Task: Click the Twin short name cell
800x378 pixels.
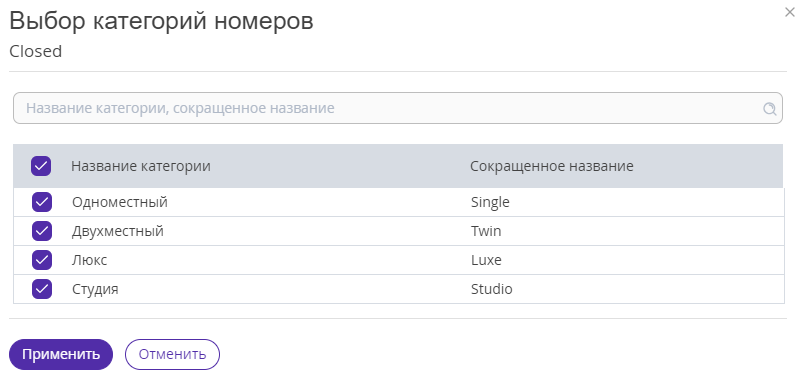Action: tap(486, 232)
